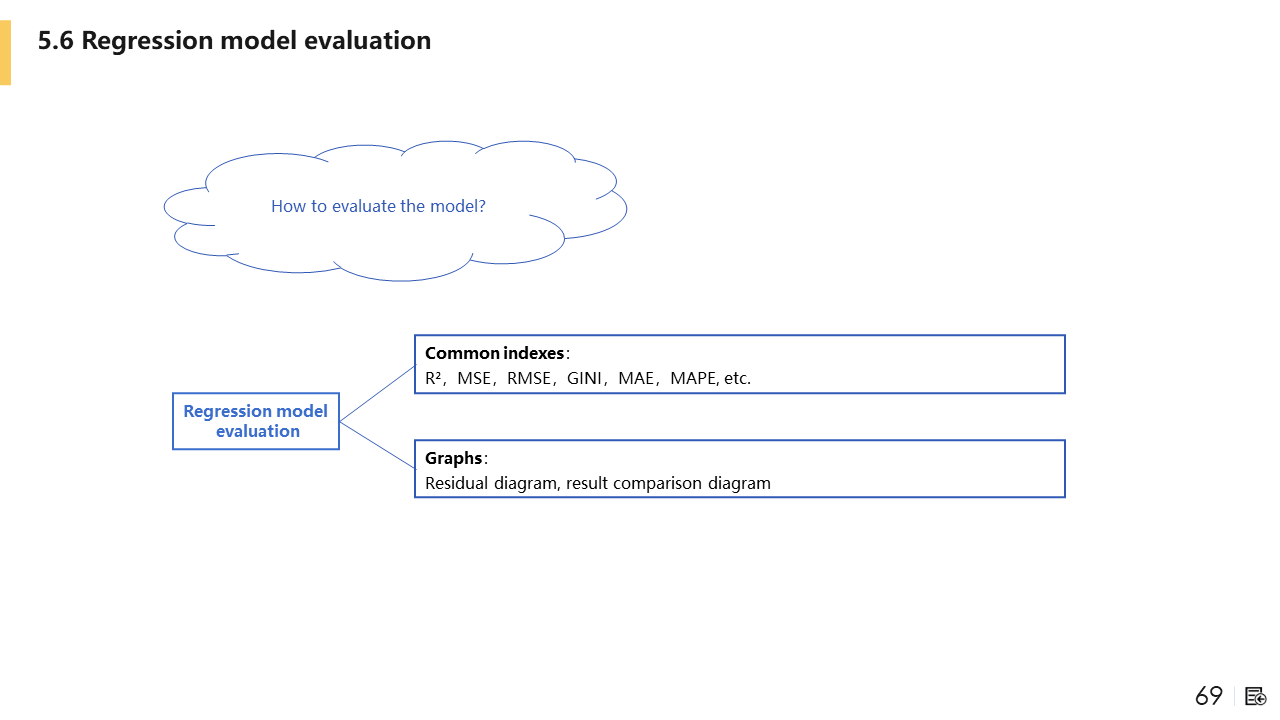Click the "Common indexes" heading

coord(494,353)
